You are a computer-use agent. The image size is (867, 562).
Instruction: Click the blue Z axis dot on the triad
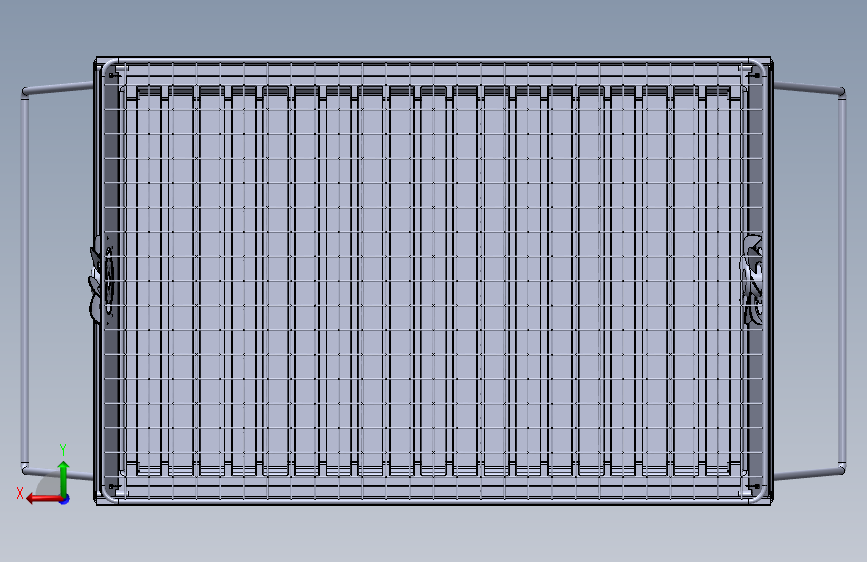[x=65, y=499]
